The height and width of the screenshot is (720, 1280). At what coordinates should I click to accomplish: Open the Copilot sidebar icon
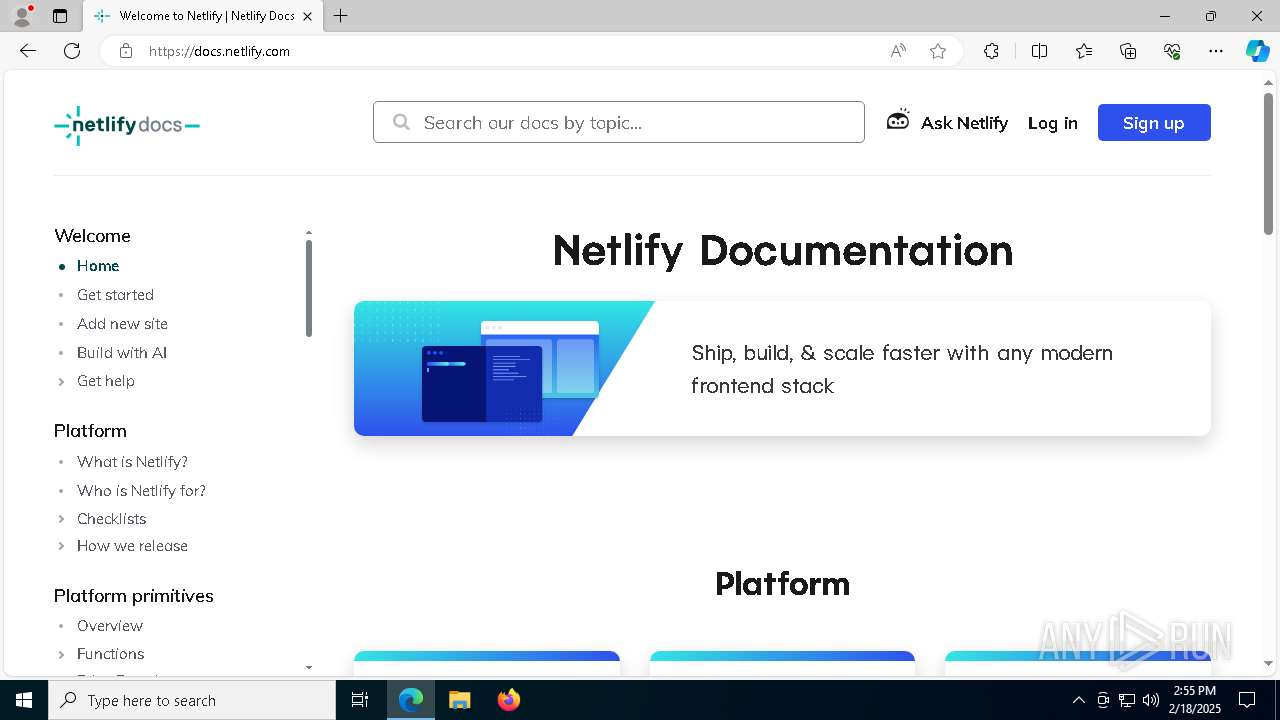[x=1257, y=51]
